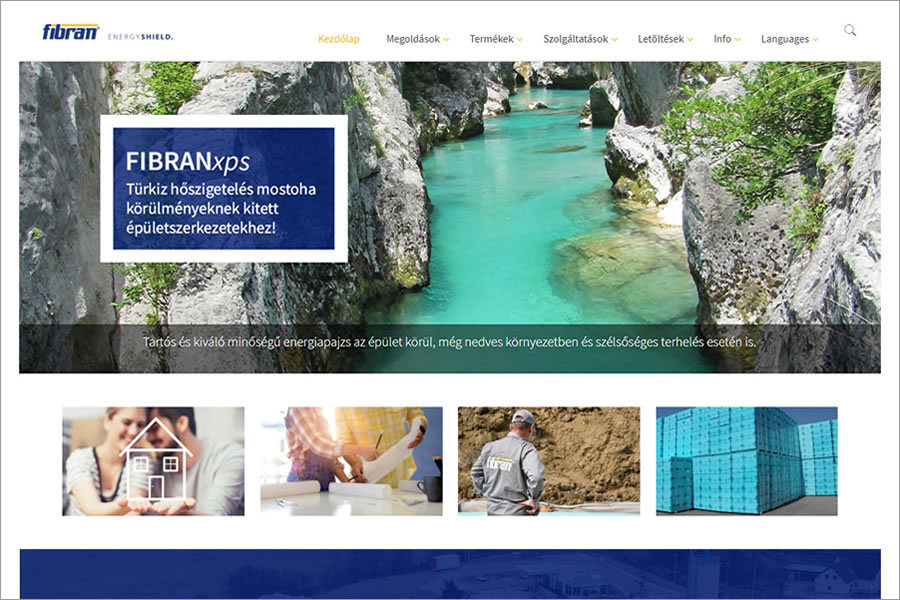Click the Türkiz hőszigetelés banner text
This screenshot has height=600, width=900.
(221, 208)
